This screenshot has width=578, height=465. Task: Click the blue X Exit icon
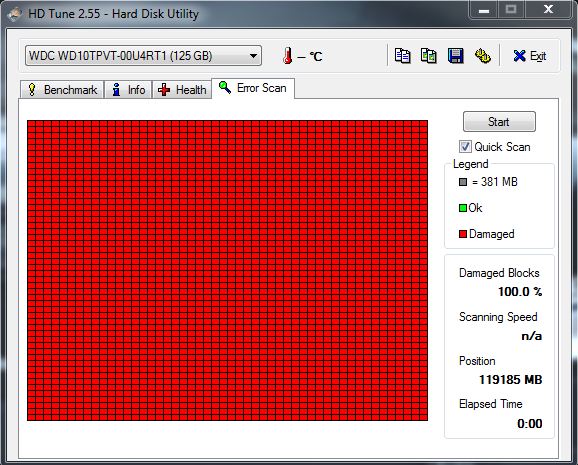coord(519,56)
